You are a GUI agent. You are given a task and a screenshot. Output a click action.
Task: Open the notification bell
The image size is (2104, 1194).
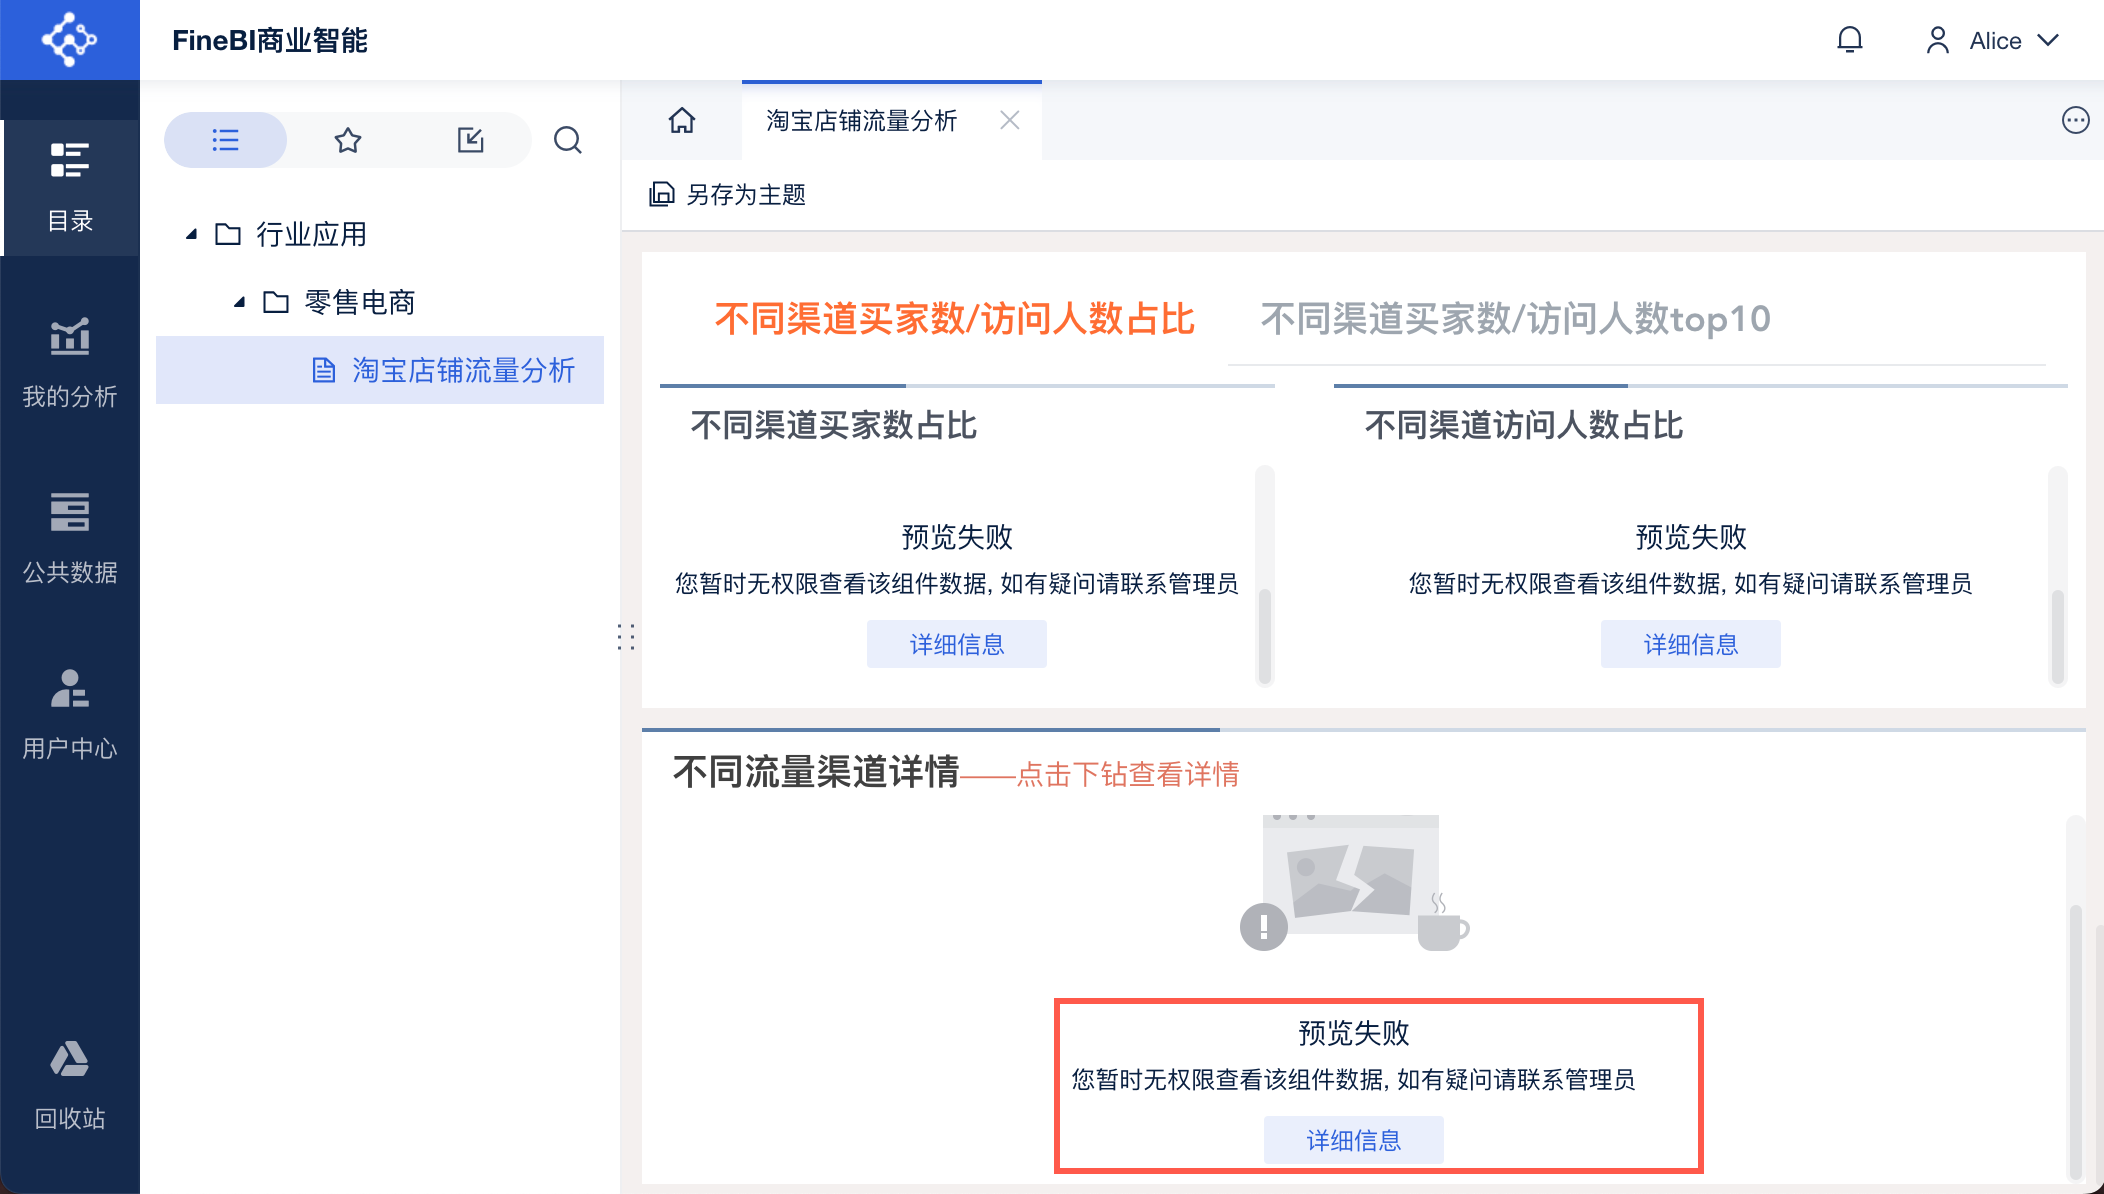1849,40
